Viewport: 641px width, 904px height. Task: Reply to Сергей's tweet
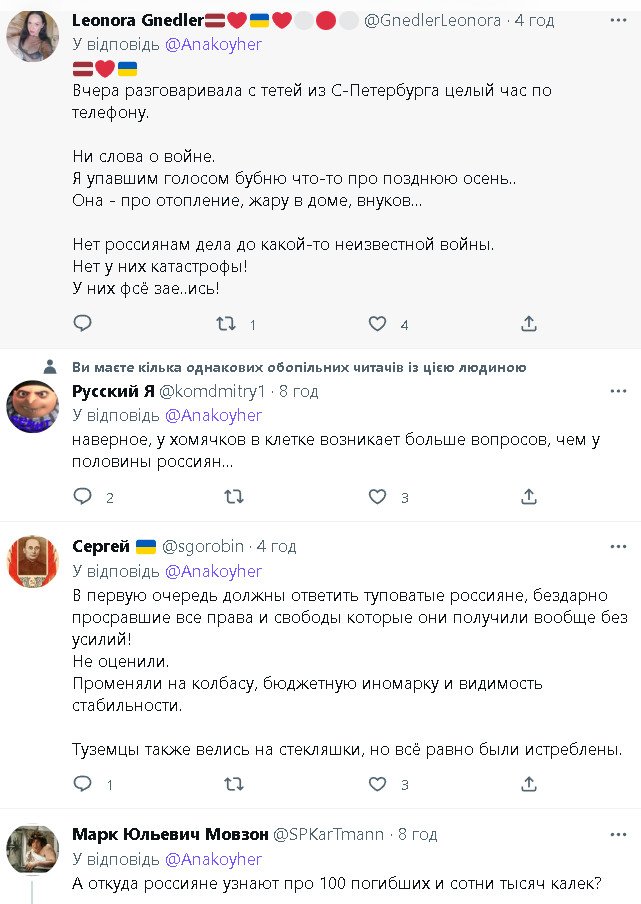tap(83, 783)
